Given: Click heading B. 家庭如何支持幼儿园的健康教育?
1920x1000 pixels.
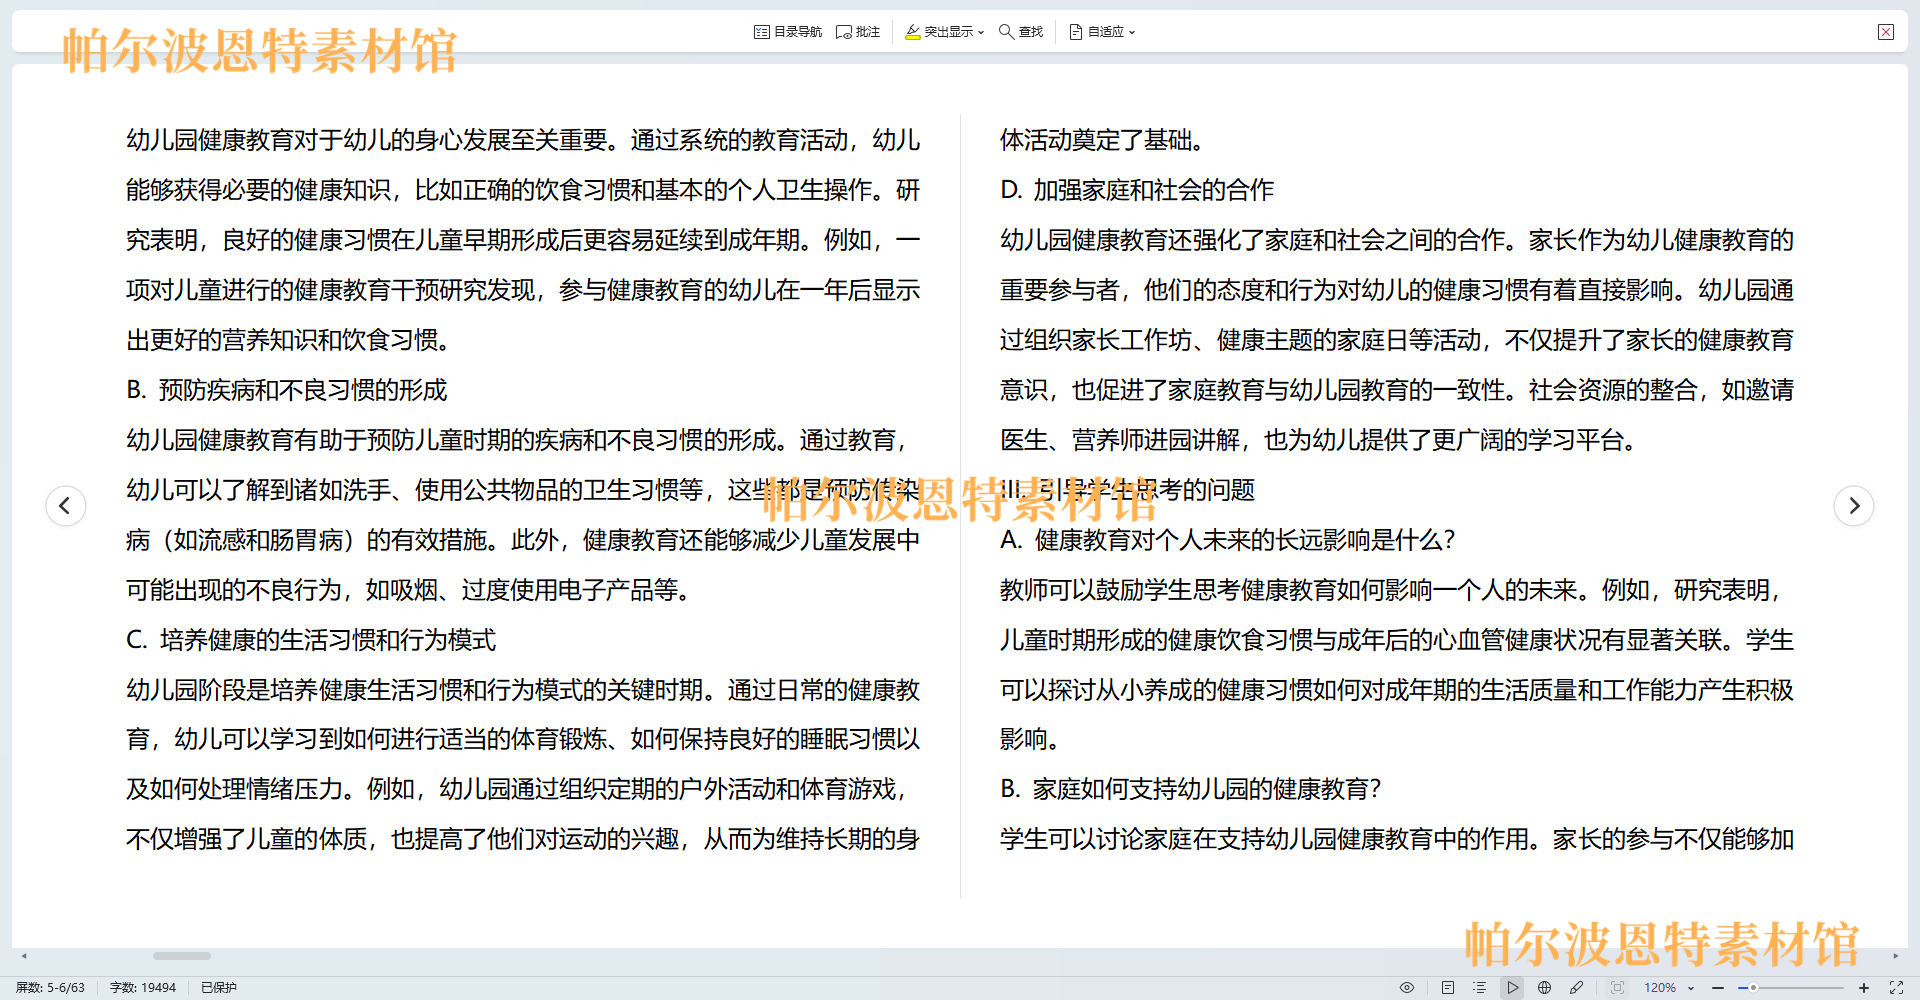Looking at the screenshot, I should tap(1191, 789).
